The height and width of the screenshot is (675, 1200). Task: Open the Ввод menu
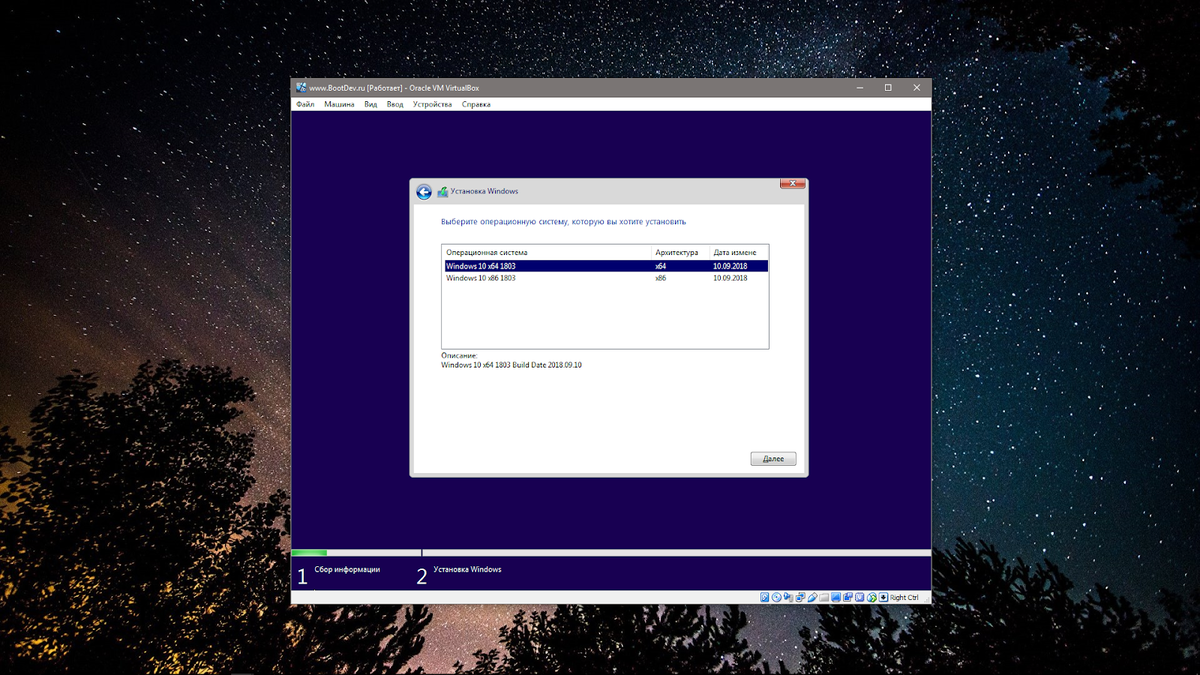[395, 104]
